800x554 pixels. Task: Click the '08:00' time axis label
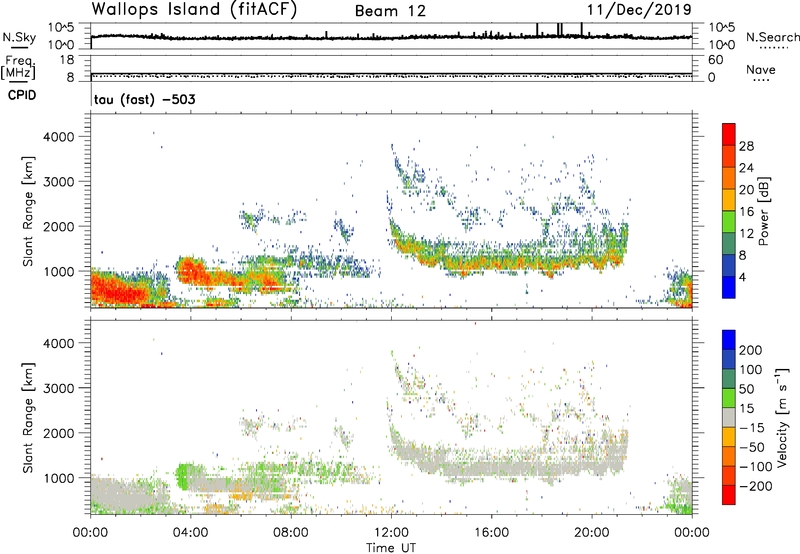pyautogui.click(x=291, y=533)
